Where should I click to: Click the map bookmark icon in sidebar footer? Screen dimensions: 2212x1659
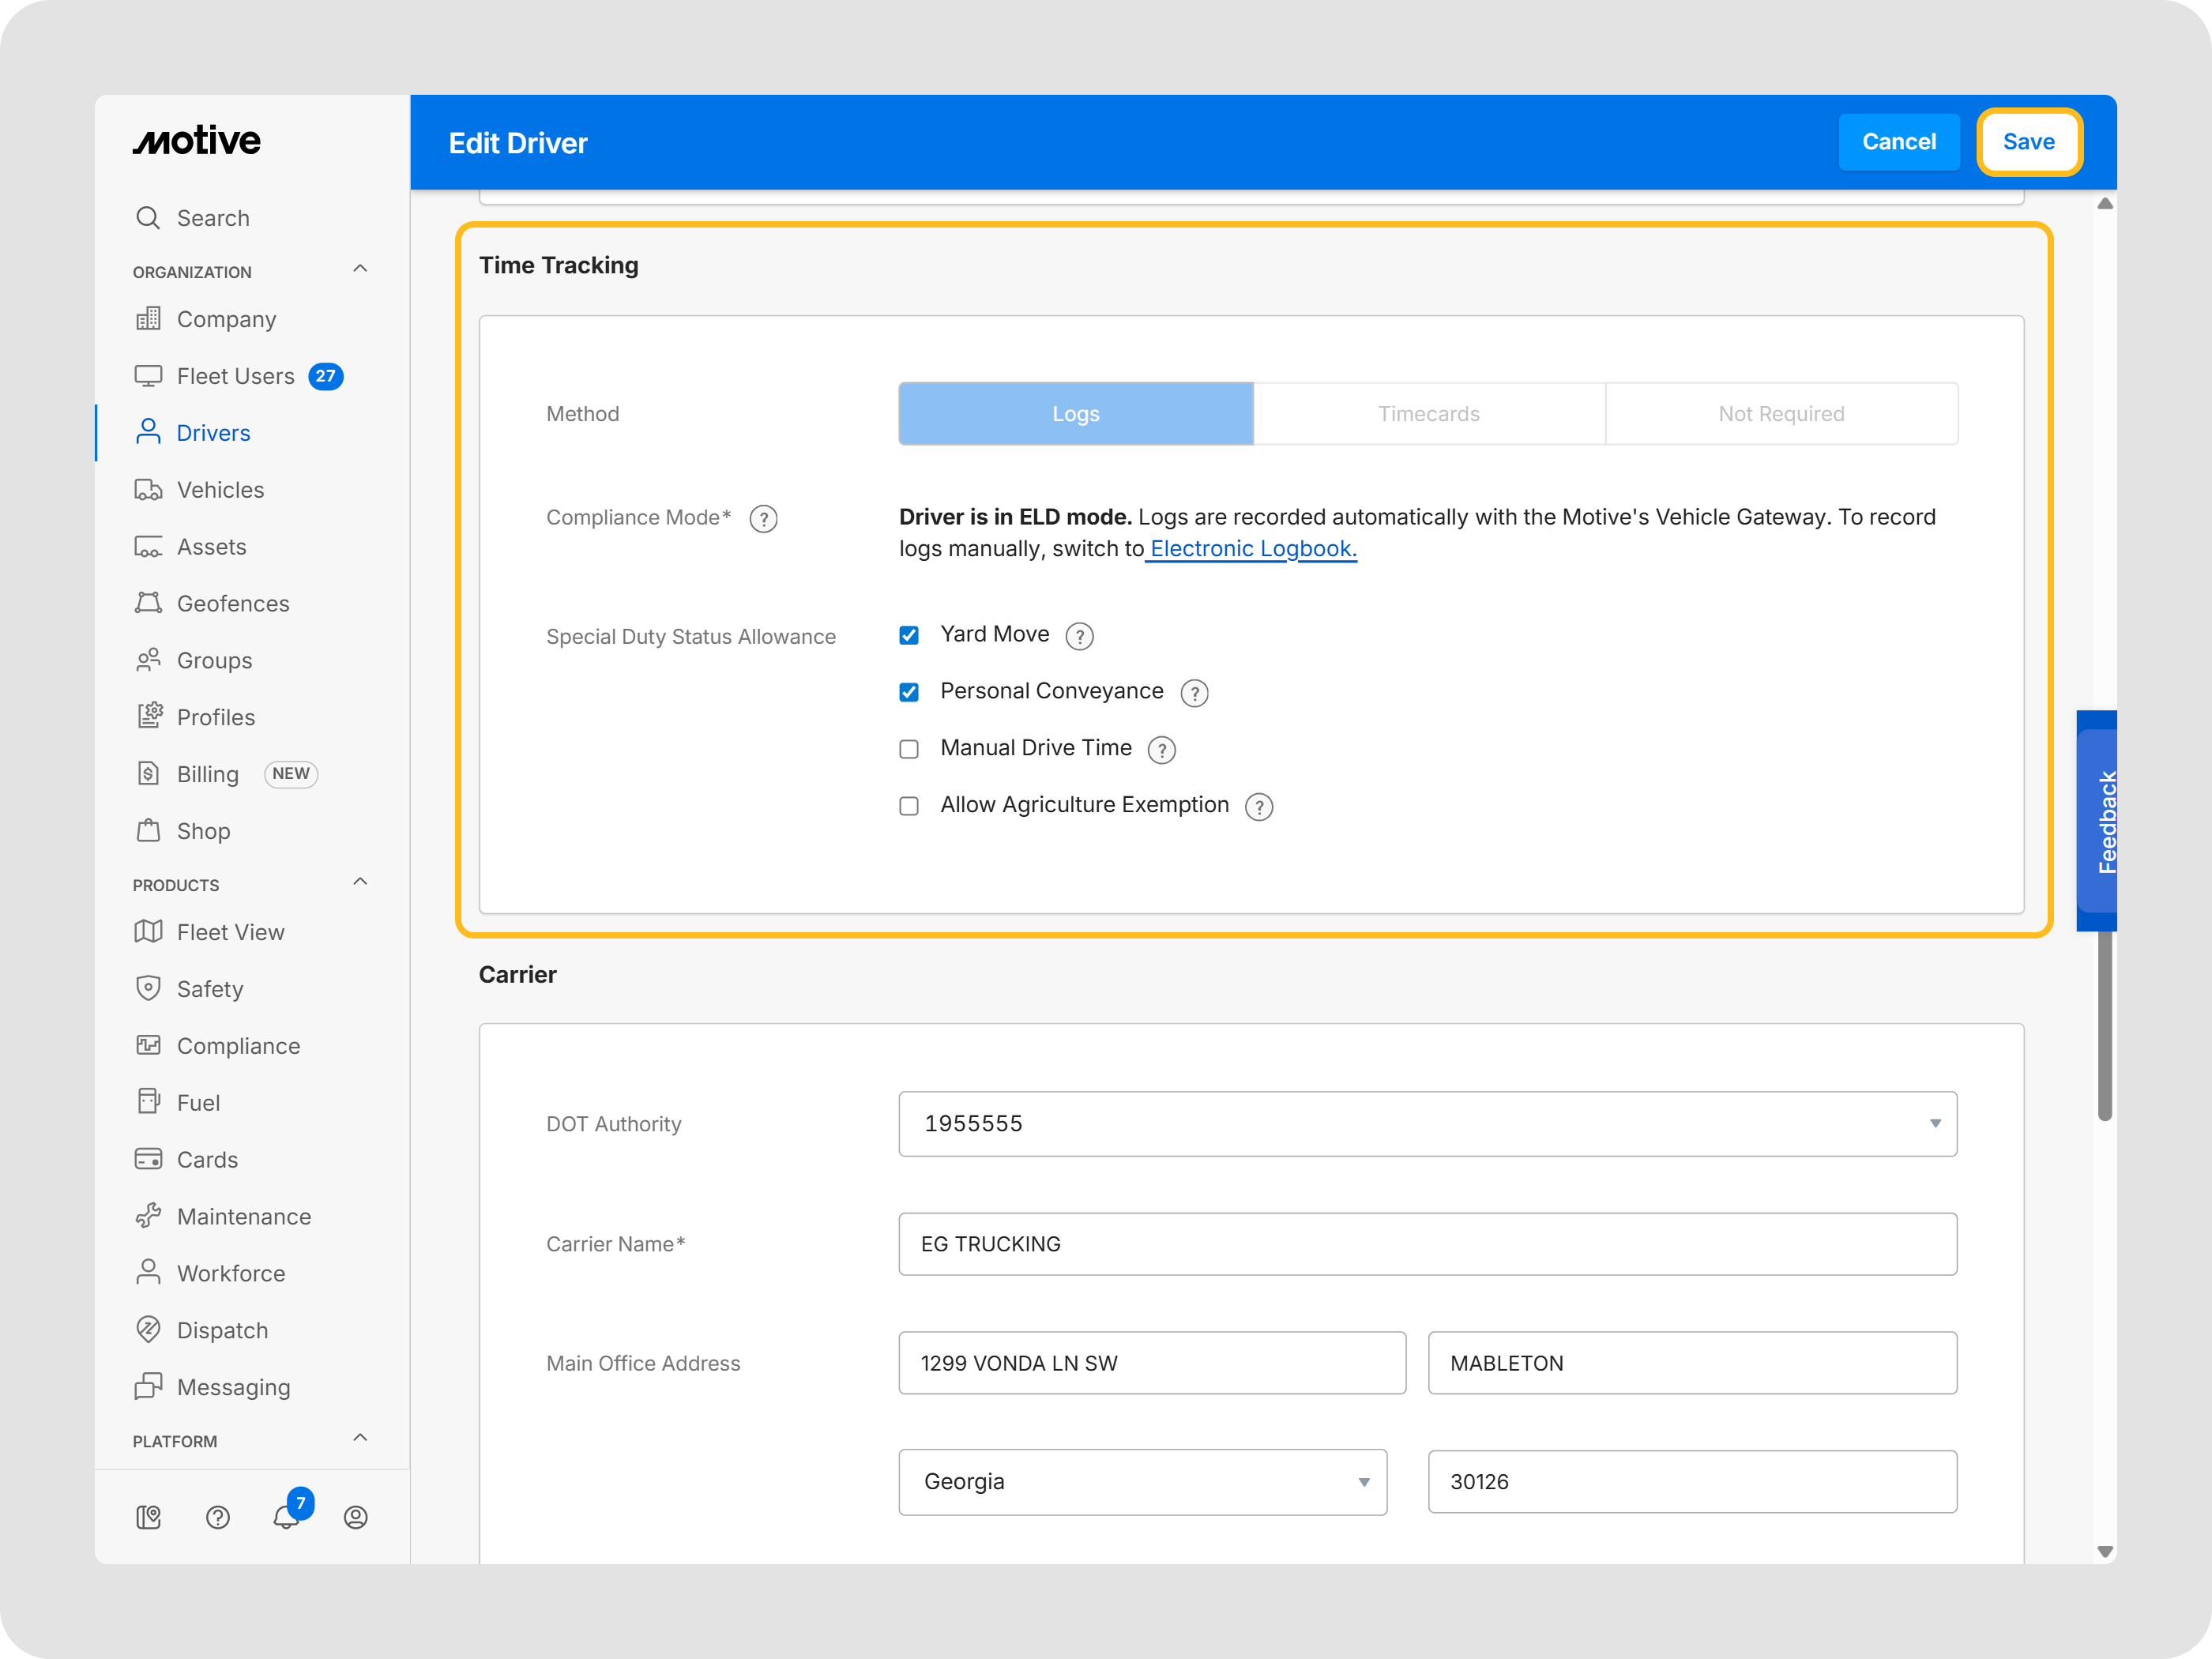tap(149, 1517)
